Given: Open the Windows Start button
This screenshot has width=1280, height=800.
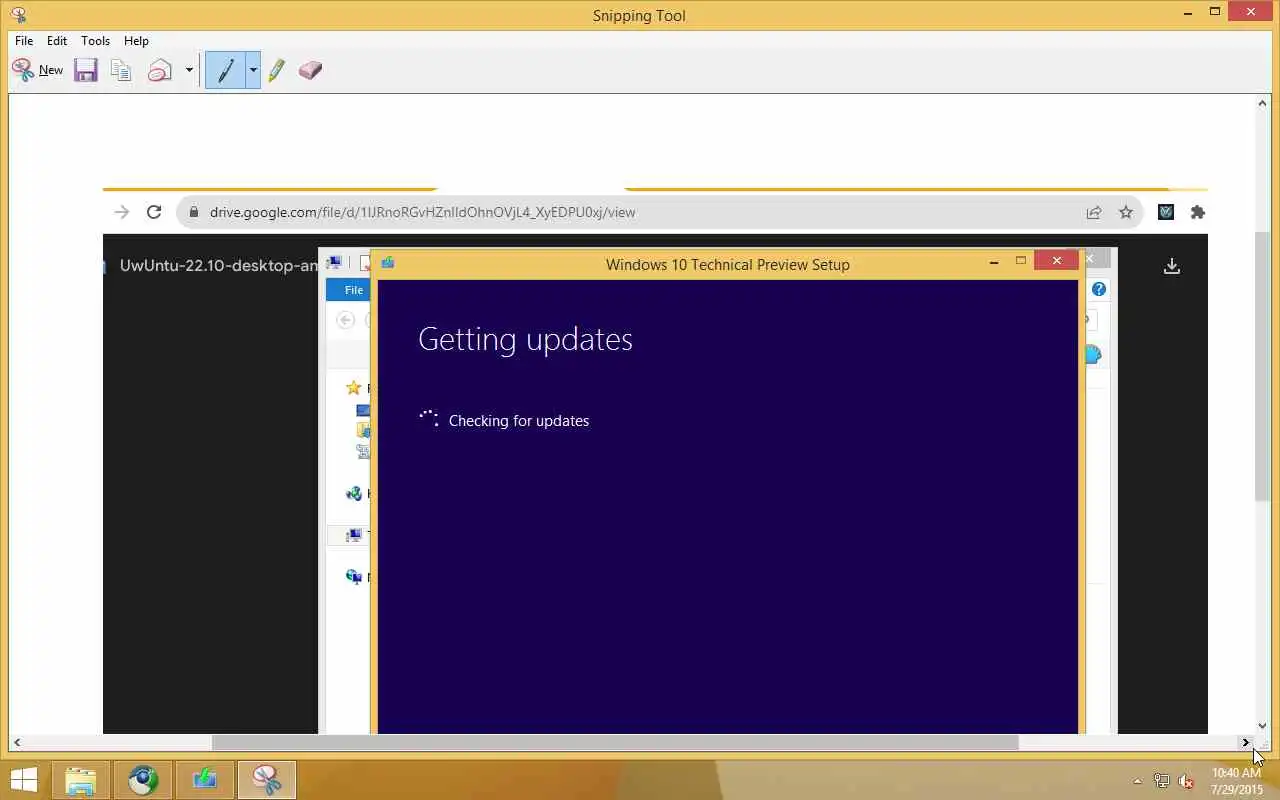Looking at the screenshot, I should 24,780.
